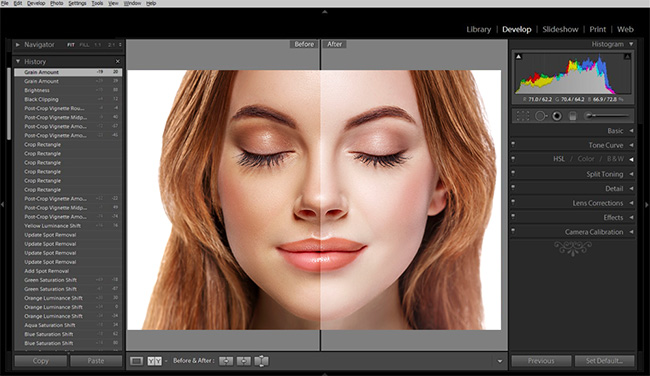Activate the Red Eye Correction tool

tap(557, 116)
